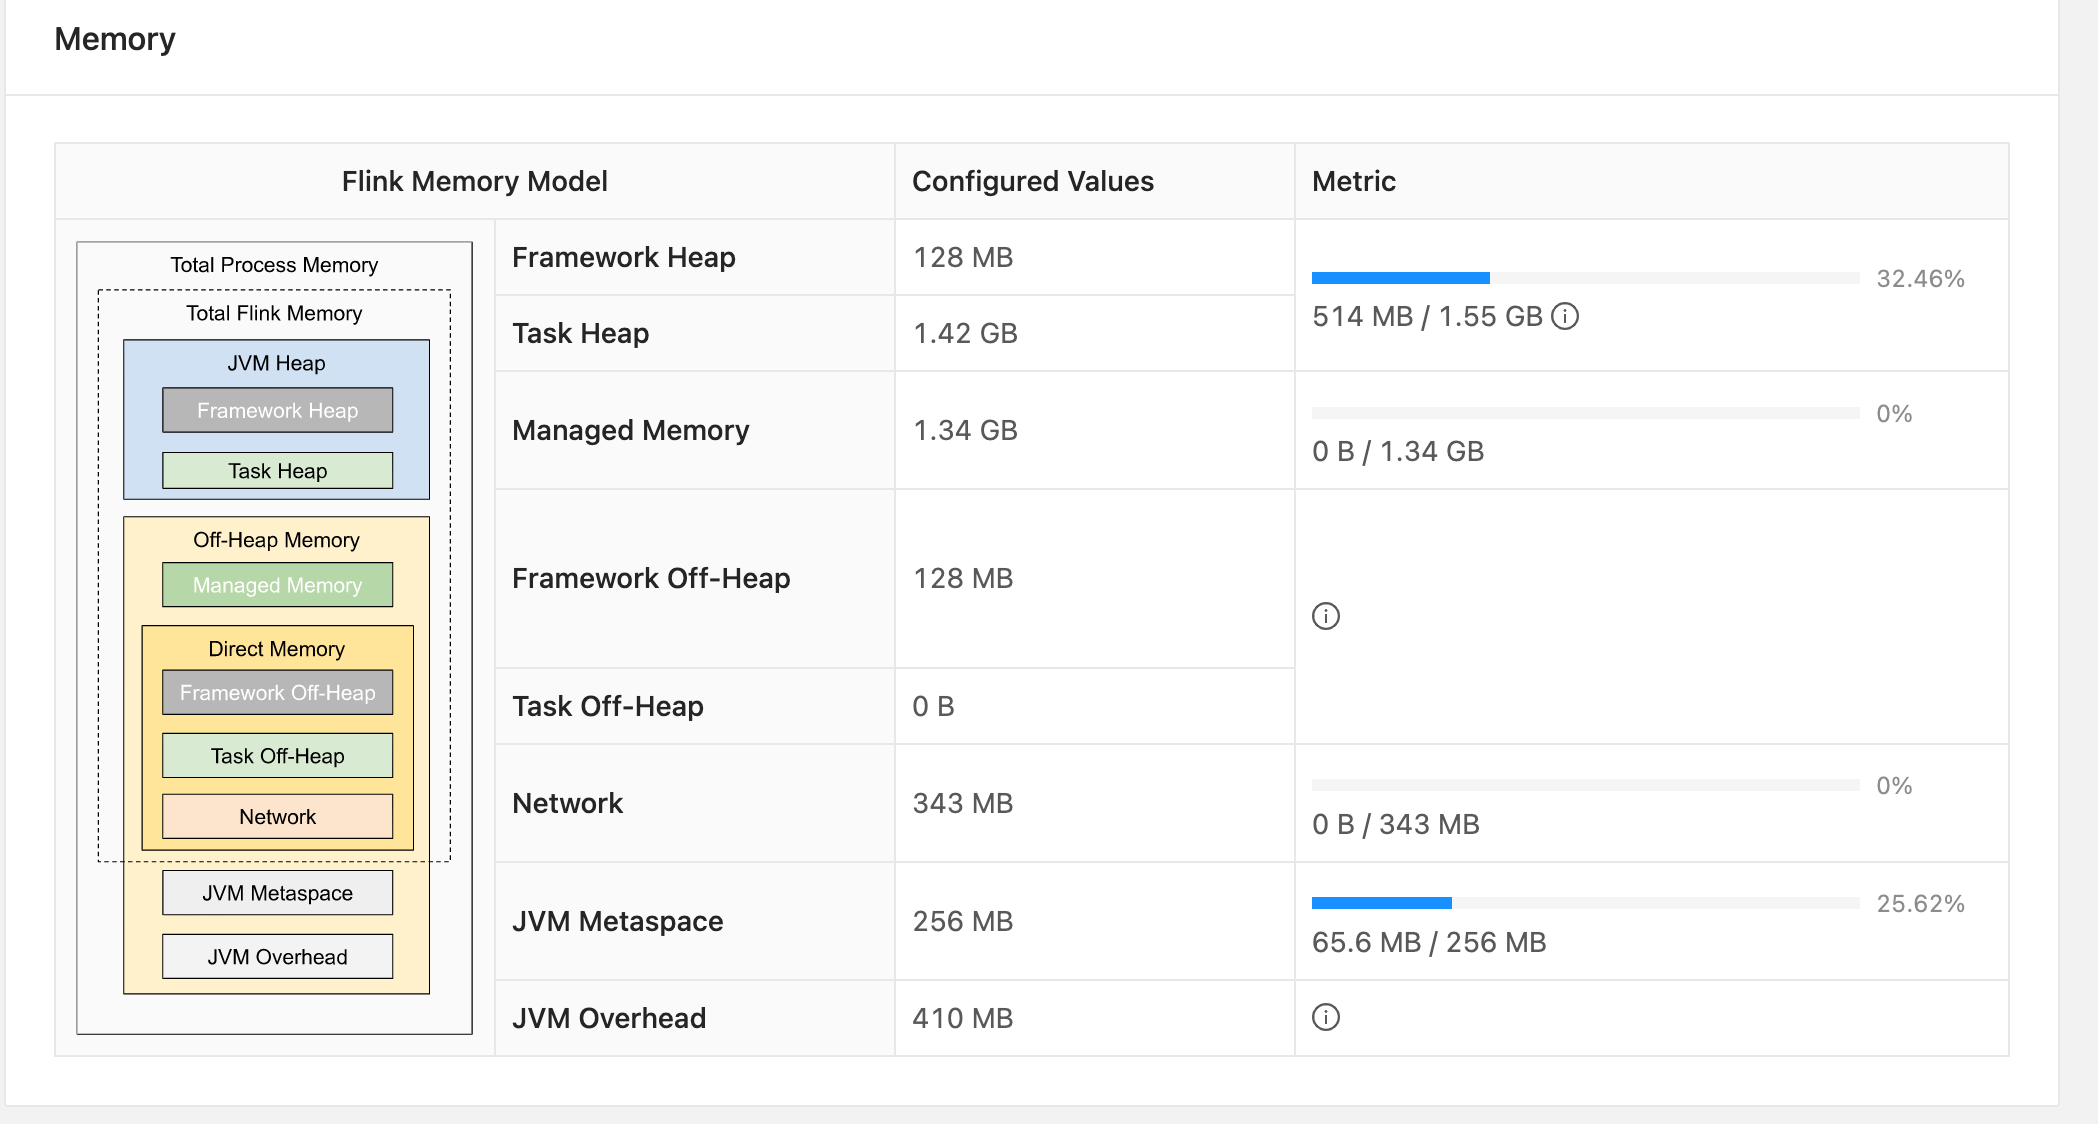The image size is (2098, 1124).
Task: Click the JVM Metaspace progress bar at 25.62%
Action: (1585, 903)
